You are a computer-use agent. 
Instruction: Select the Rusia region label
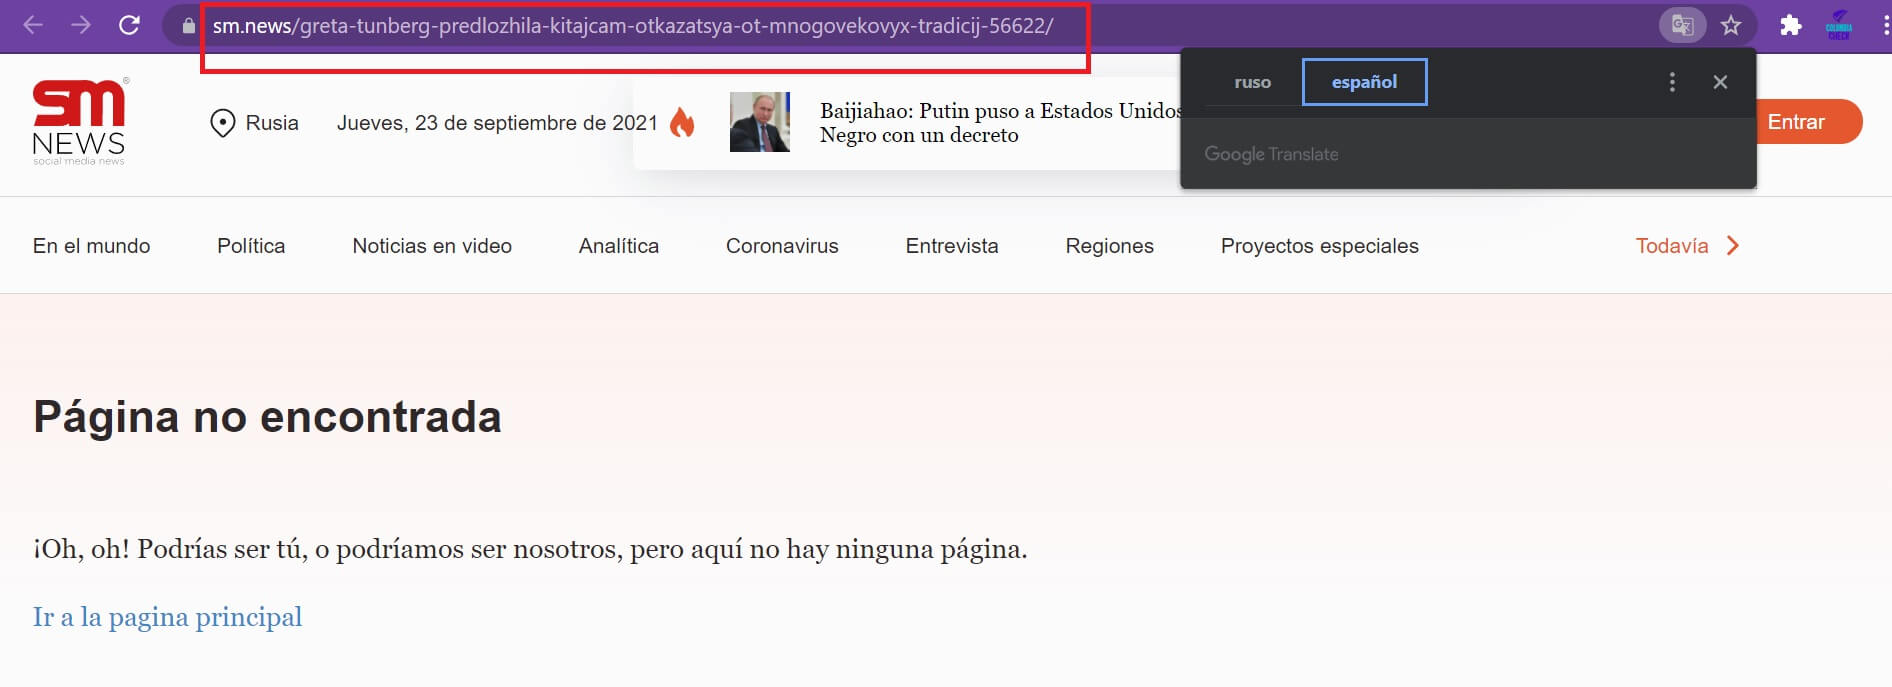click(x=272, y=123)
